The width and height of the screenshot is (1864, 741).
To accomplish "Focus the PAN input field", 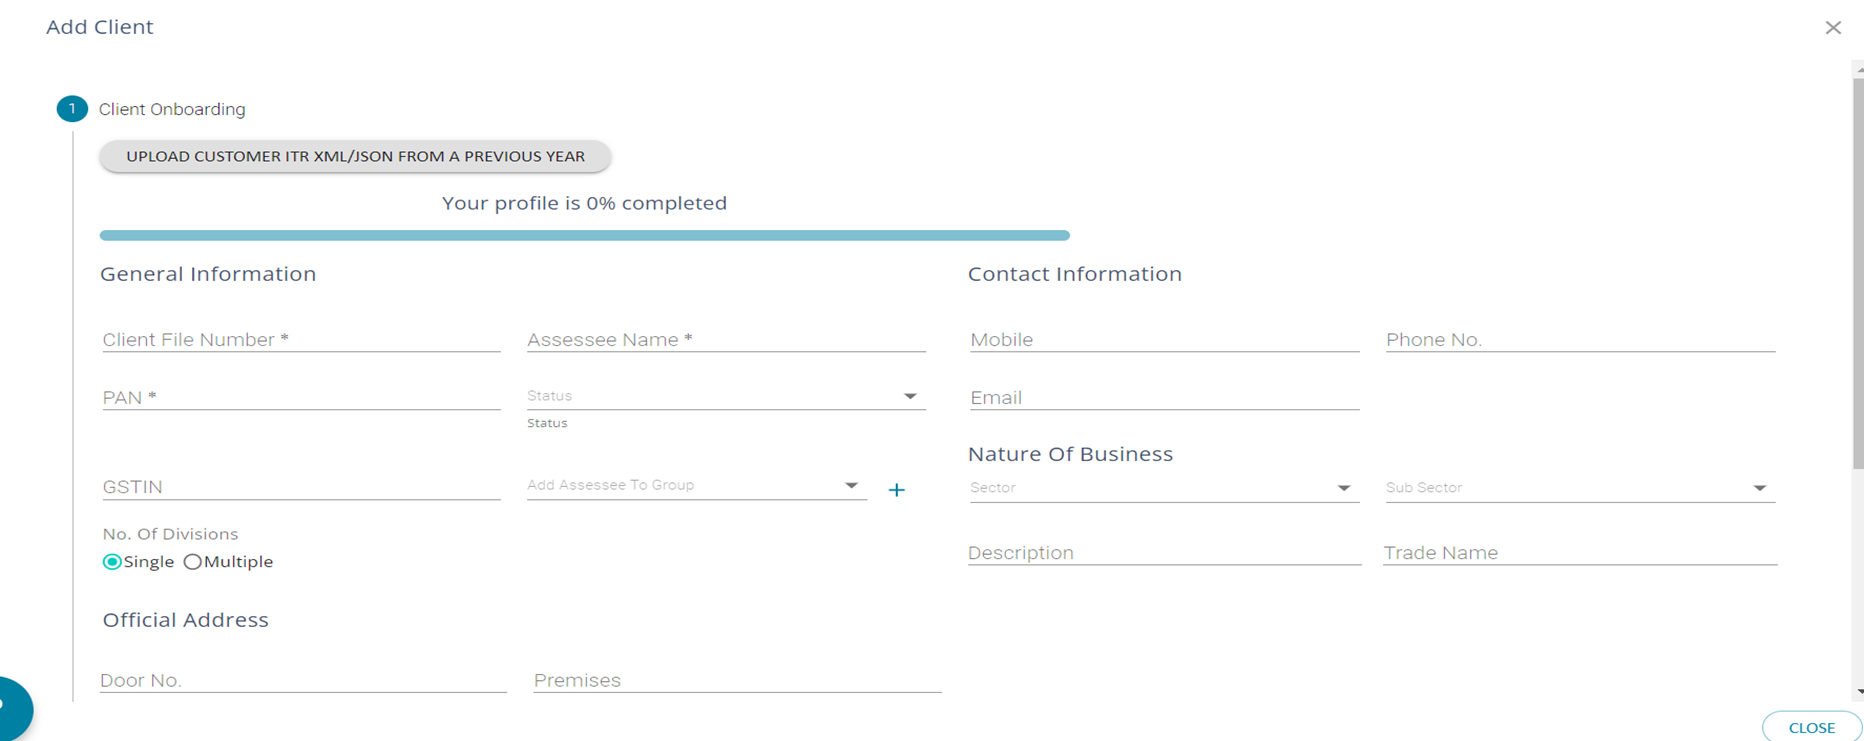I will 300,398.
